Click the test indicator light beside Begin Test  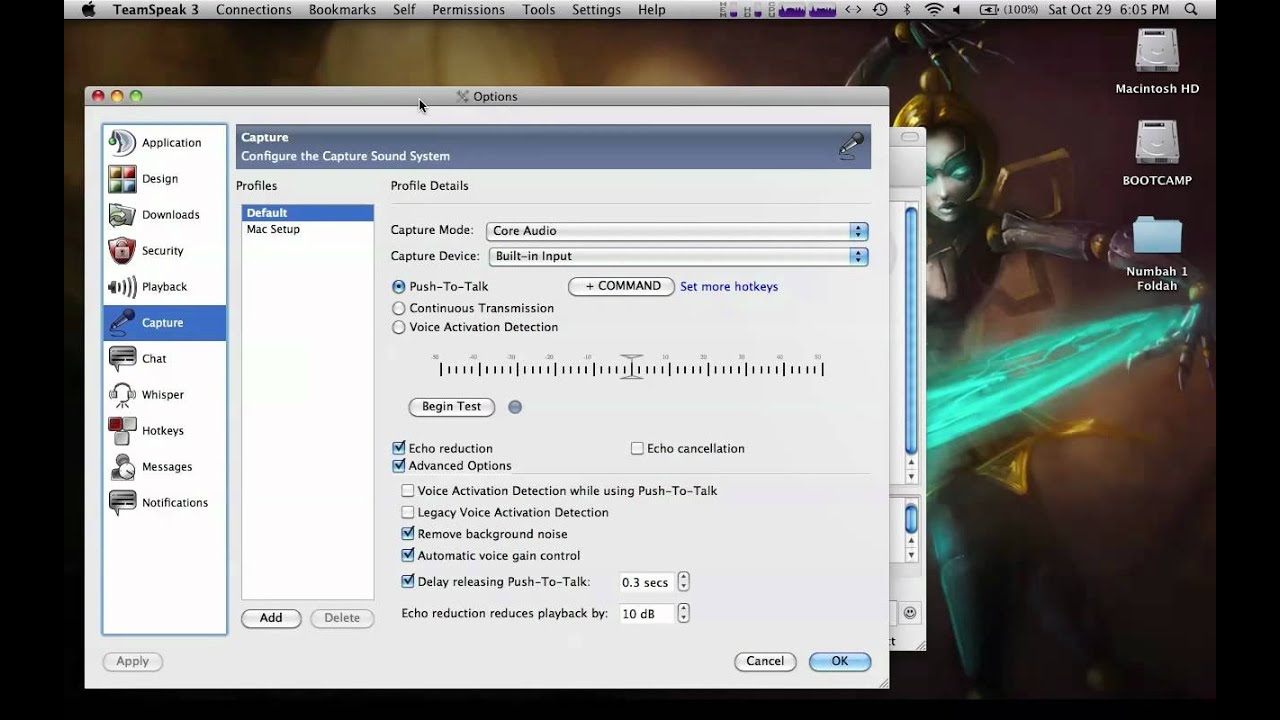point(515,407)
